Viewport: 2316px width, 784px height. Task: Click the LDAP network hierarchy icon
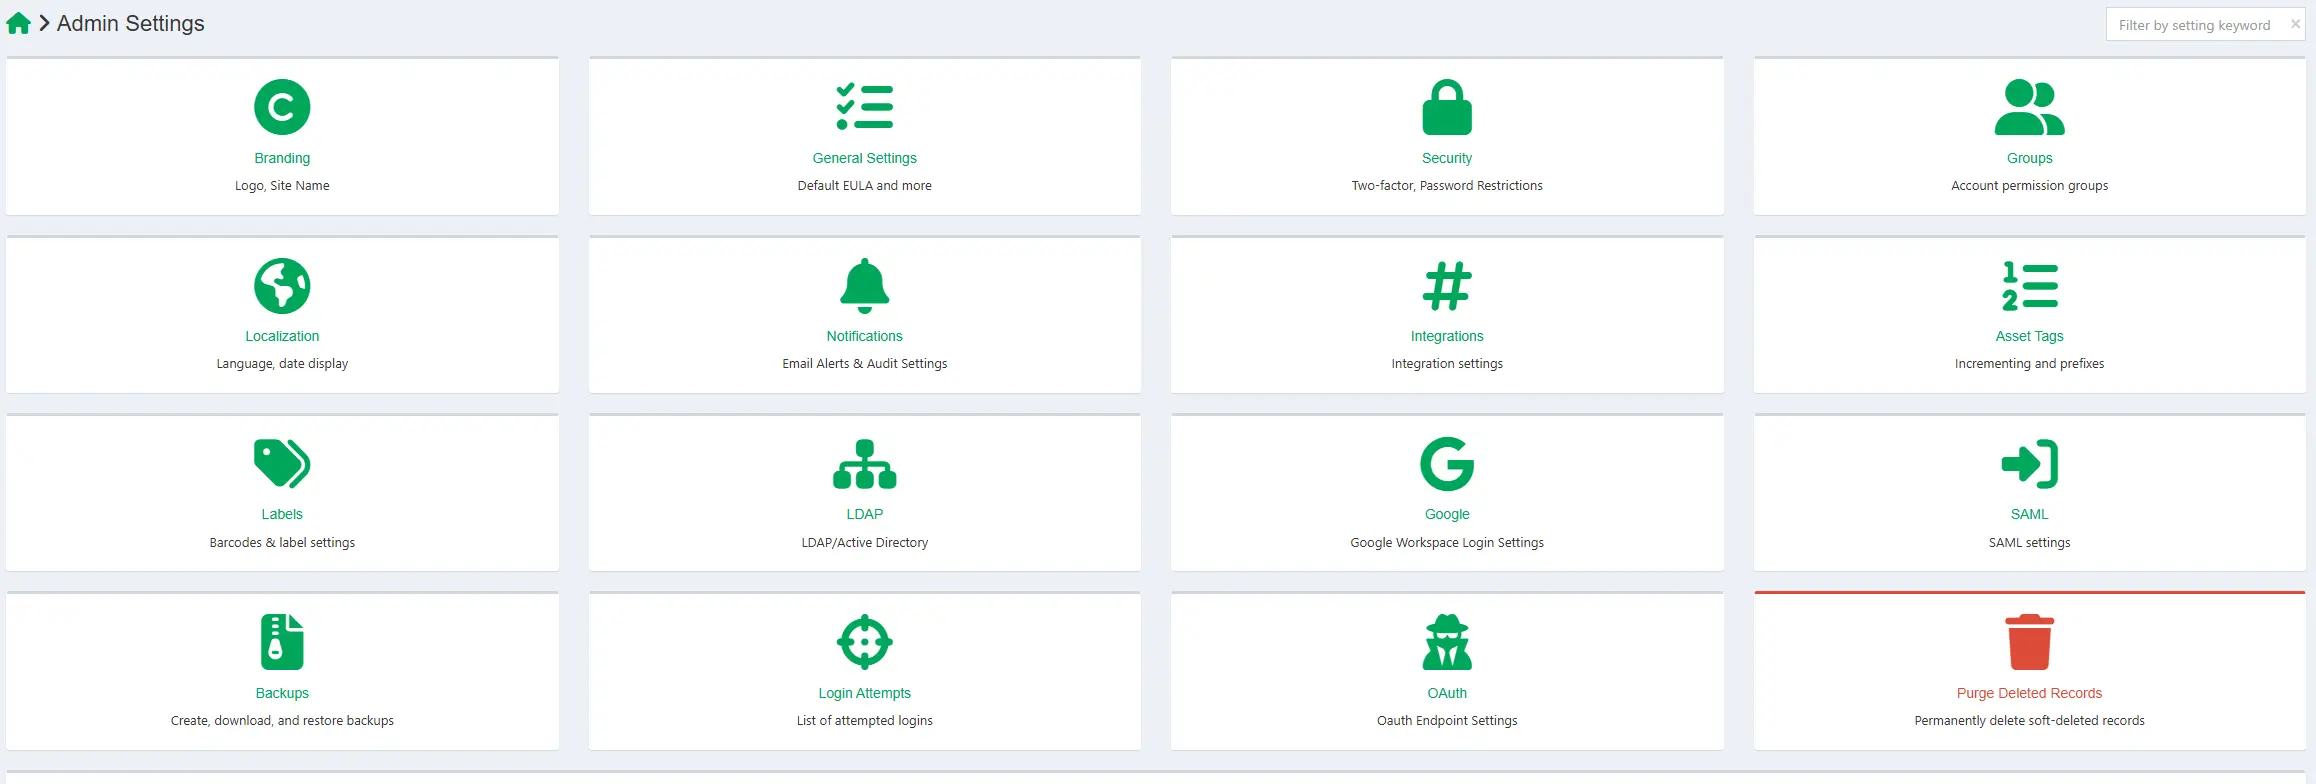(x=865, y=464)
